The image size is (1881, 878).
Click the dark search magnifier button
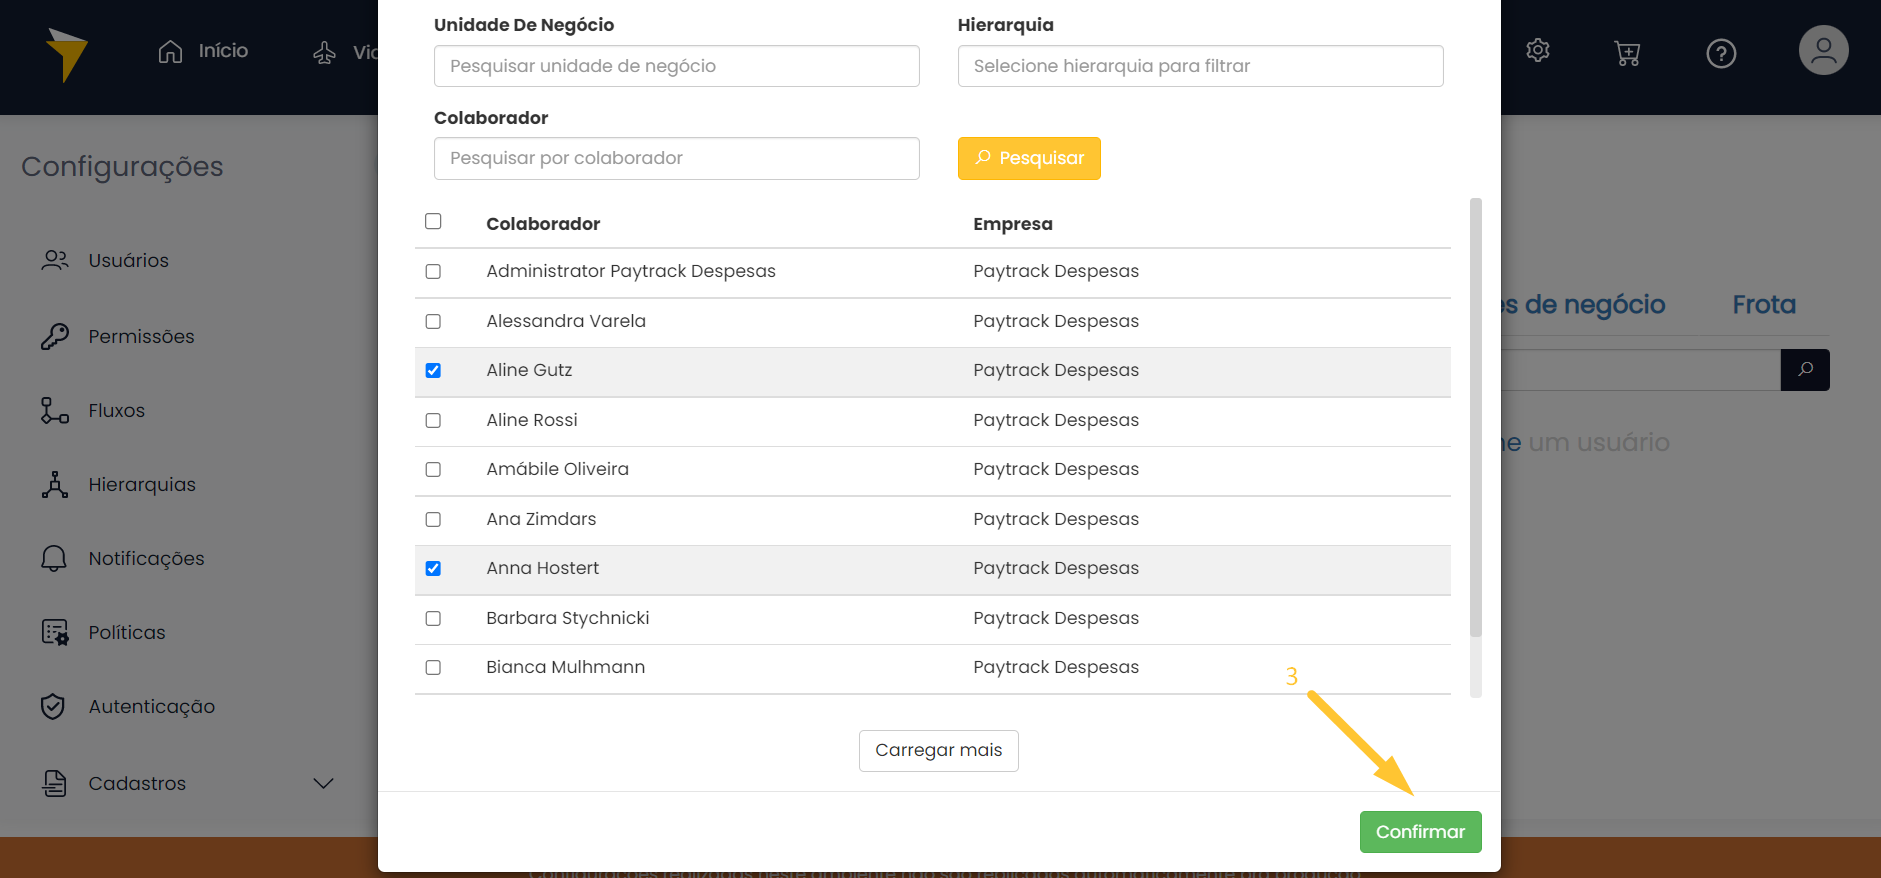1805,370
